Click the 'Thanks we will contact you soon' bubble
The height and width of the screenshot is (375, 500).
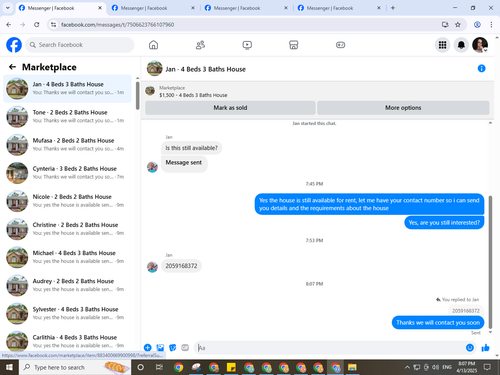pyautogui.click(x=438, y=322)
